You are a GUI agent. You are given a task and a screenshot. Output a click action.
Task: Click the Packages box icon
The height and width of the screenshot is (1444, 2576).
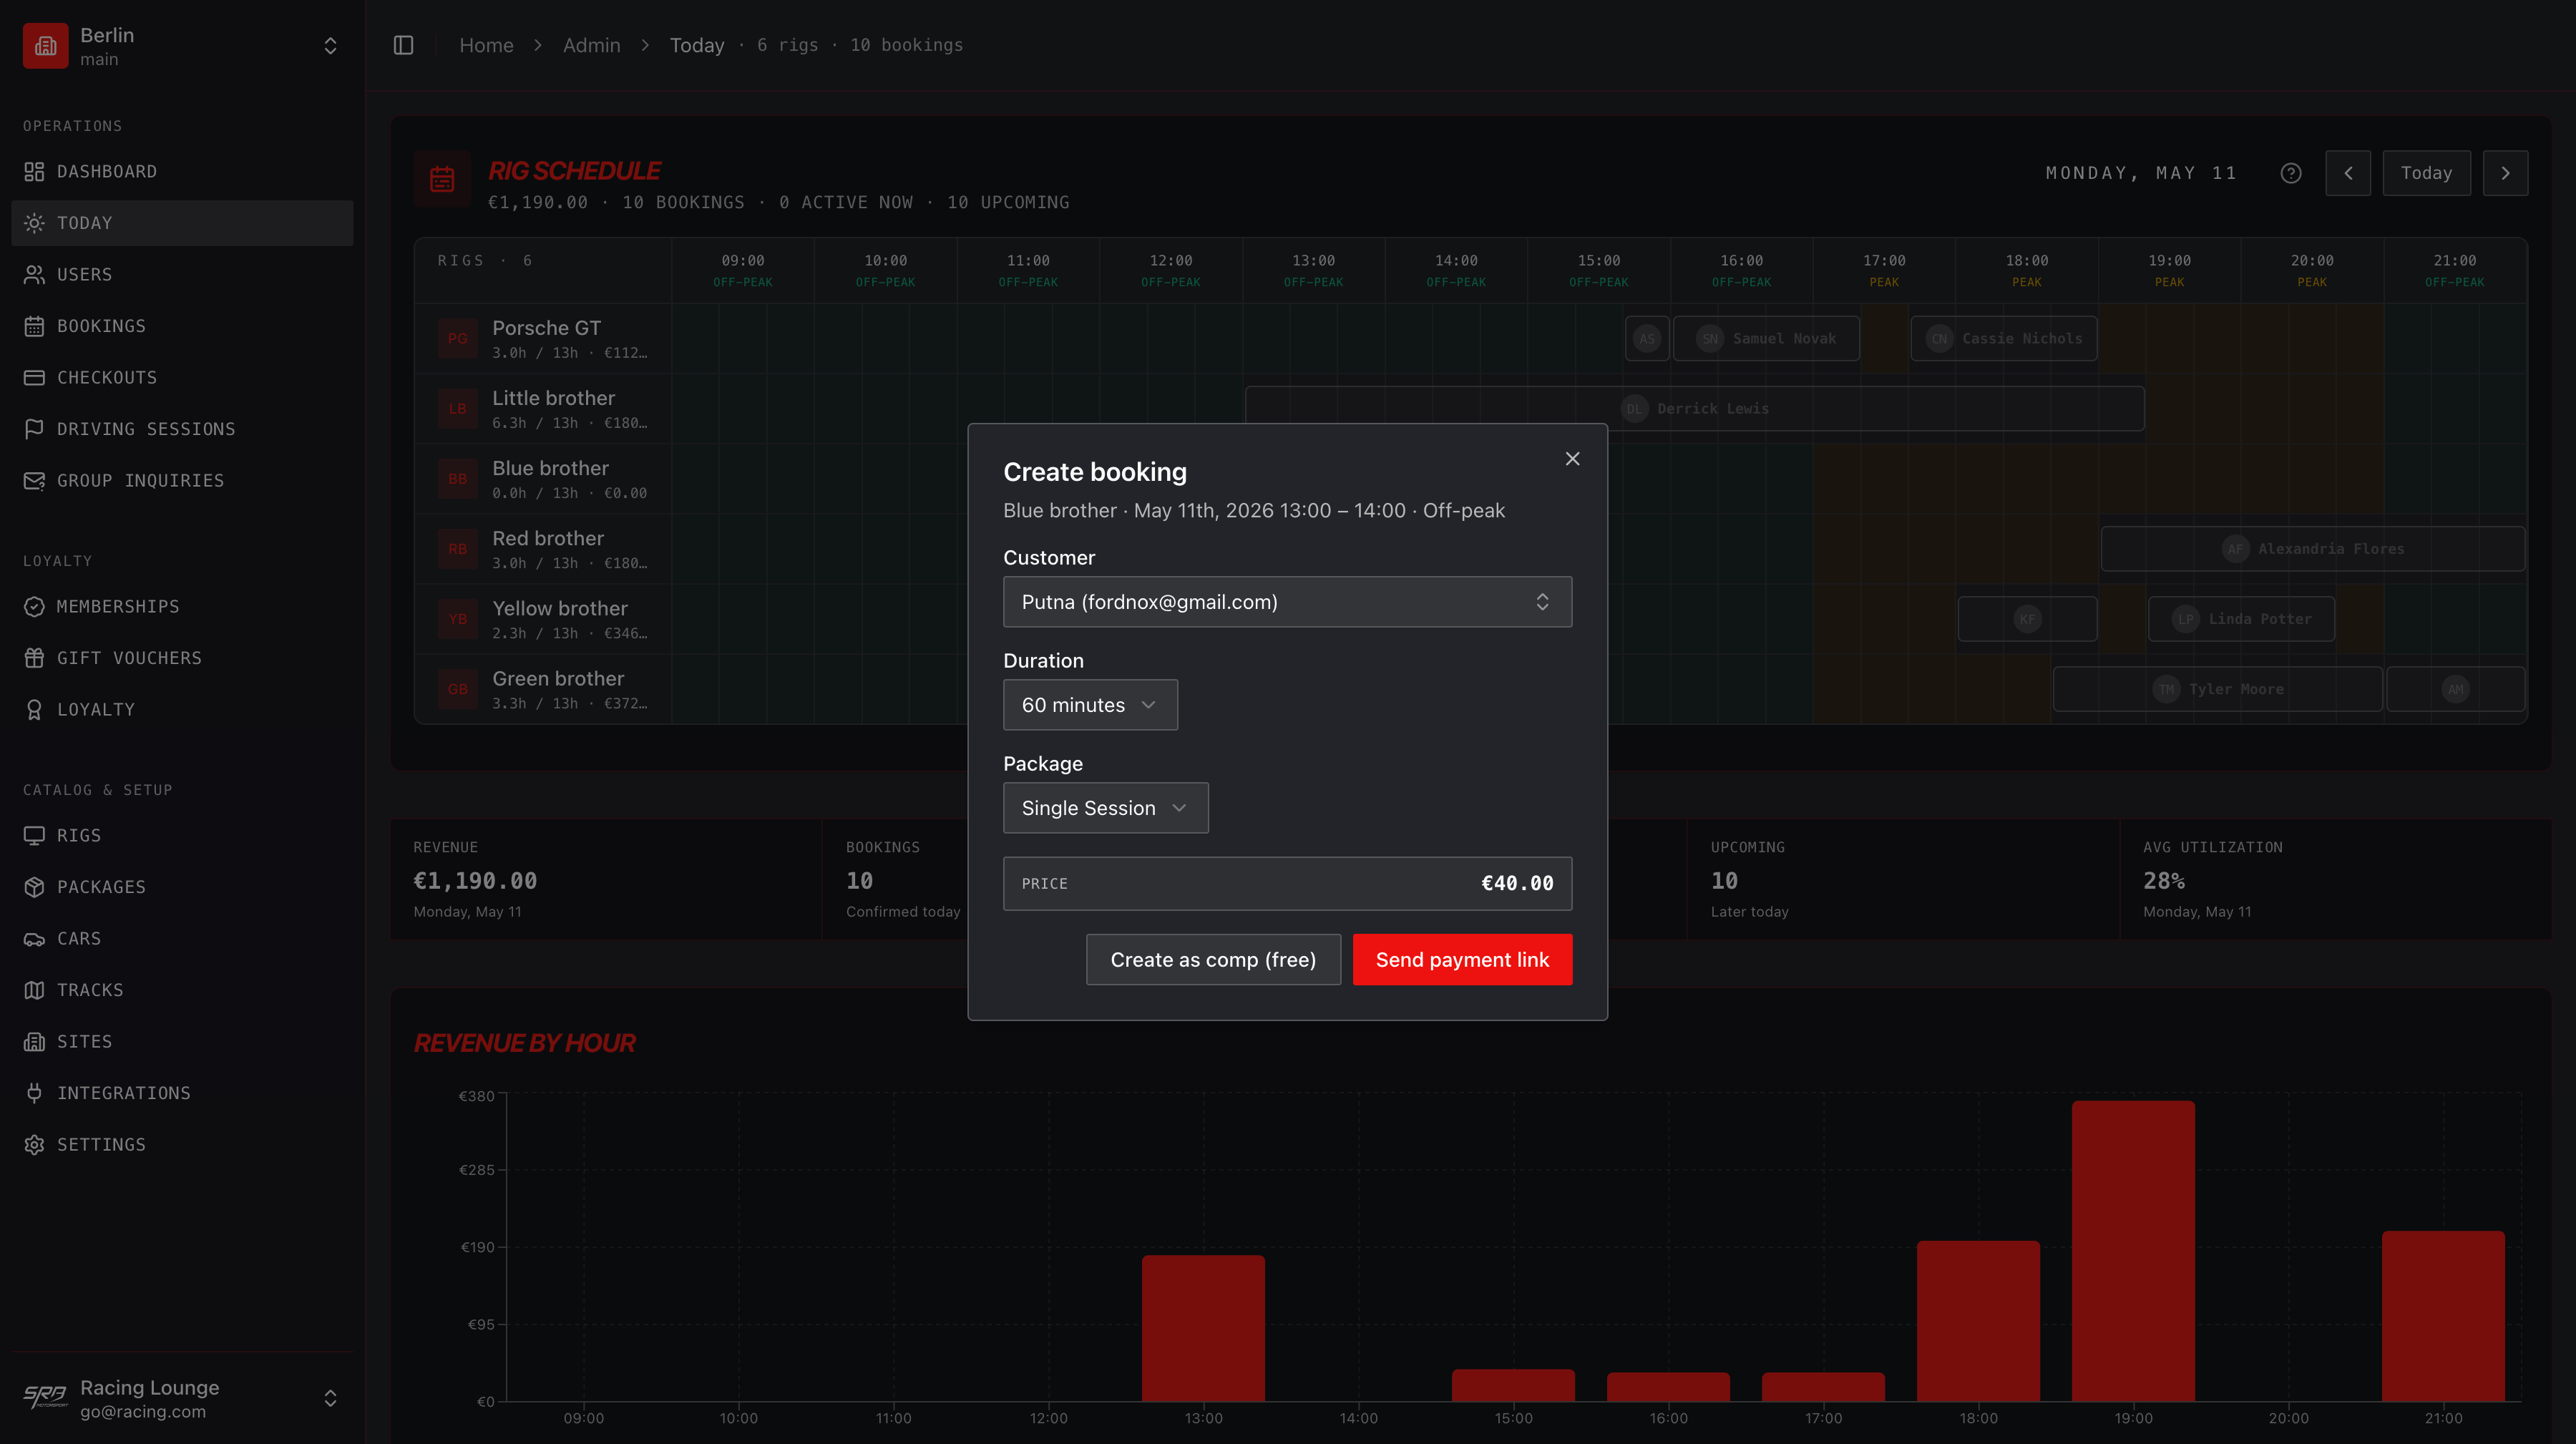pyautogui.click(x=34, y=887)
